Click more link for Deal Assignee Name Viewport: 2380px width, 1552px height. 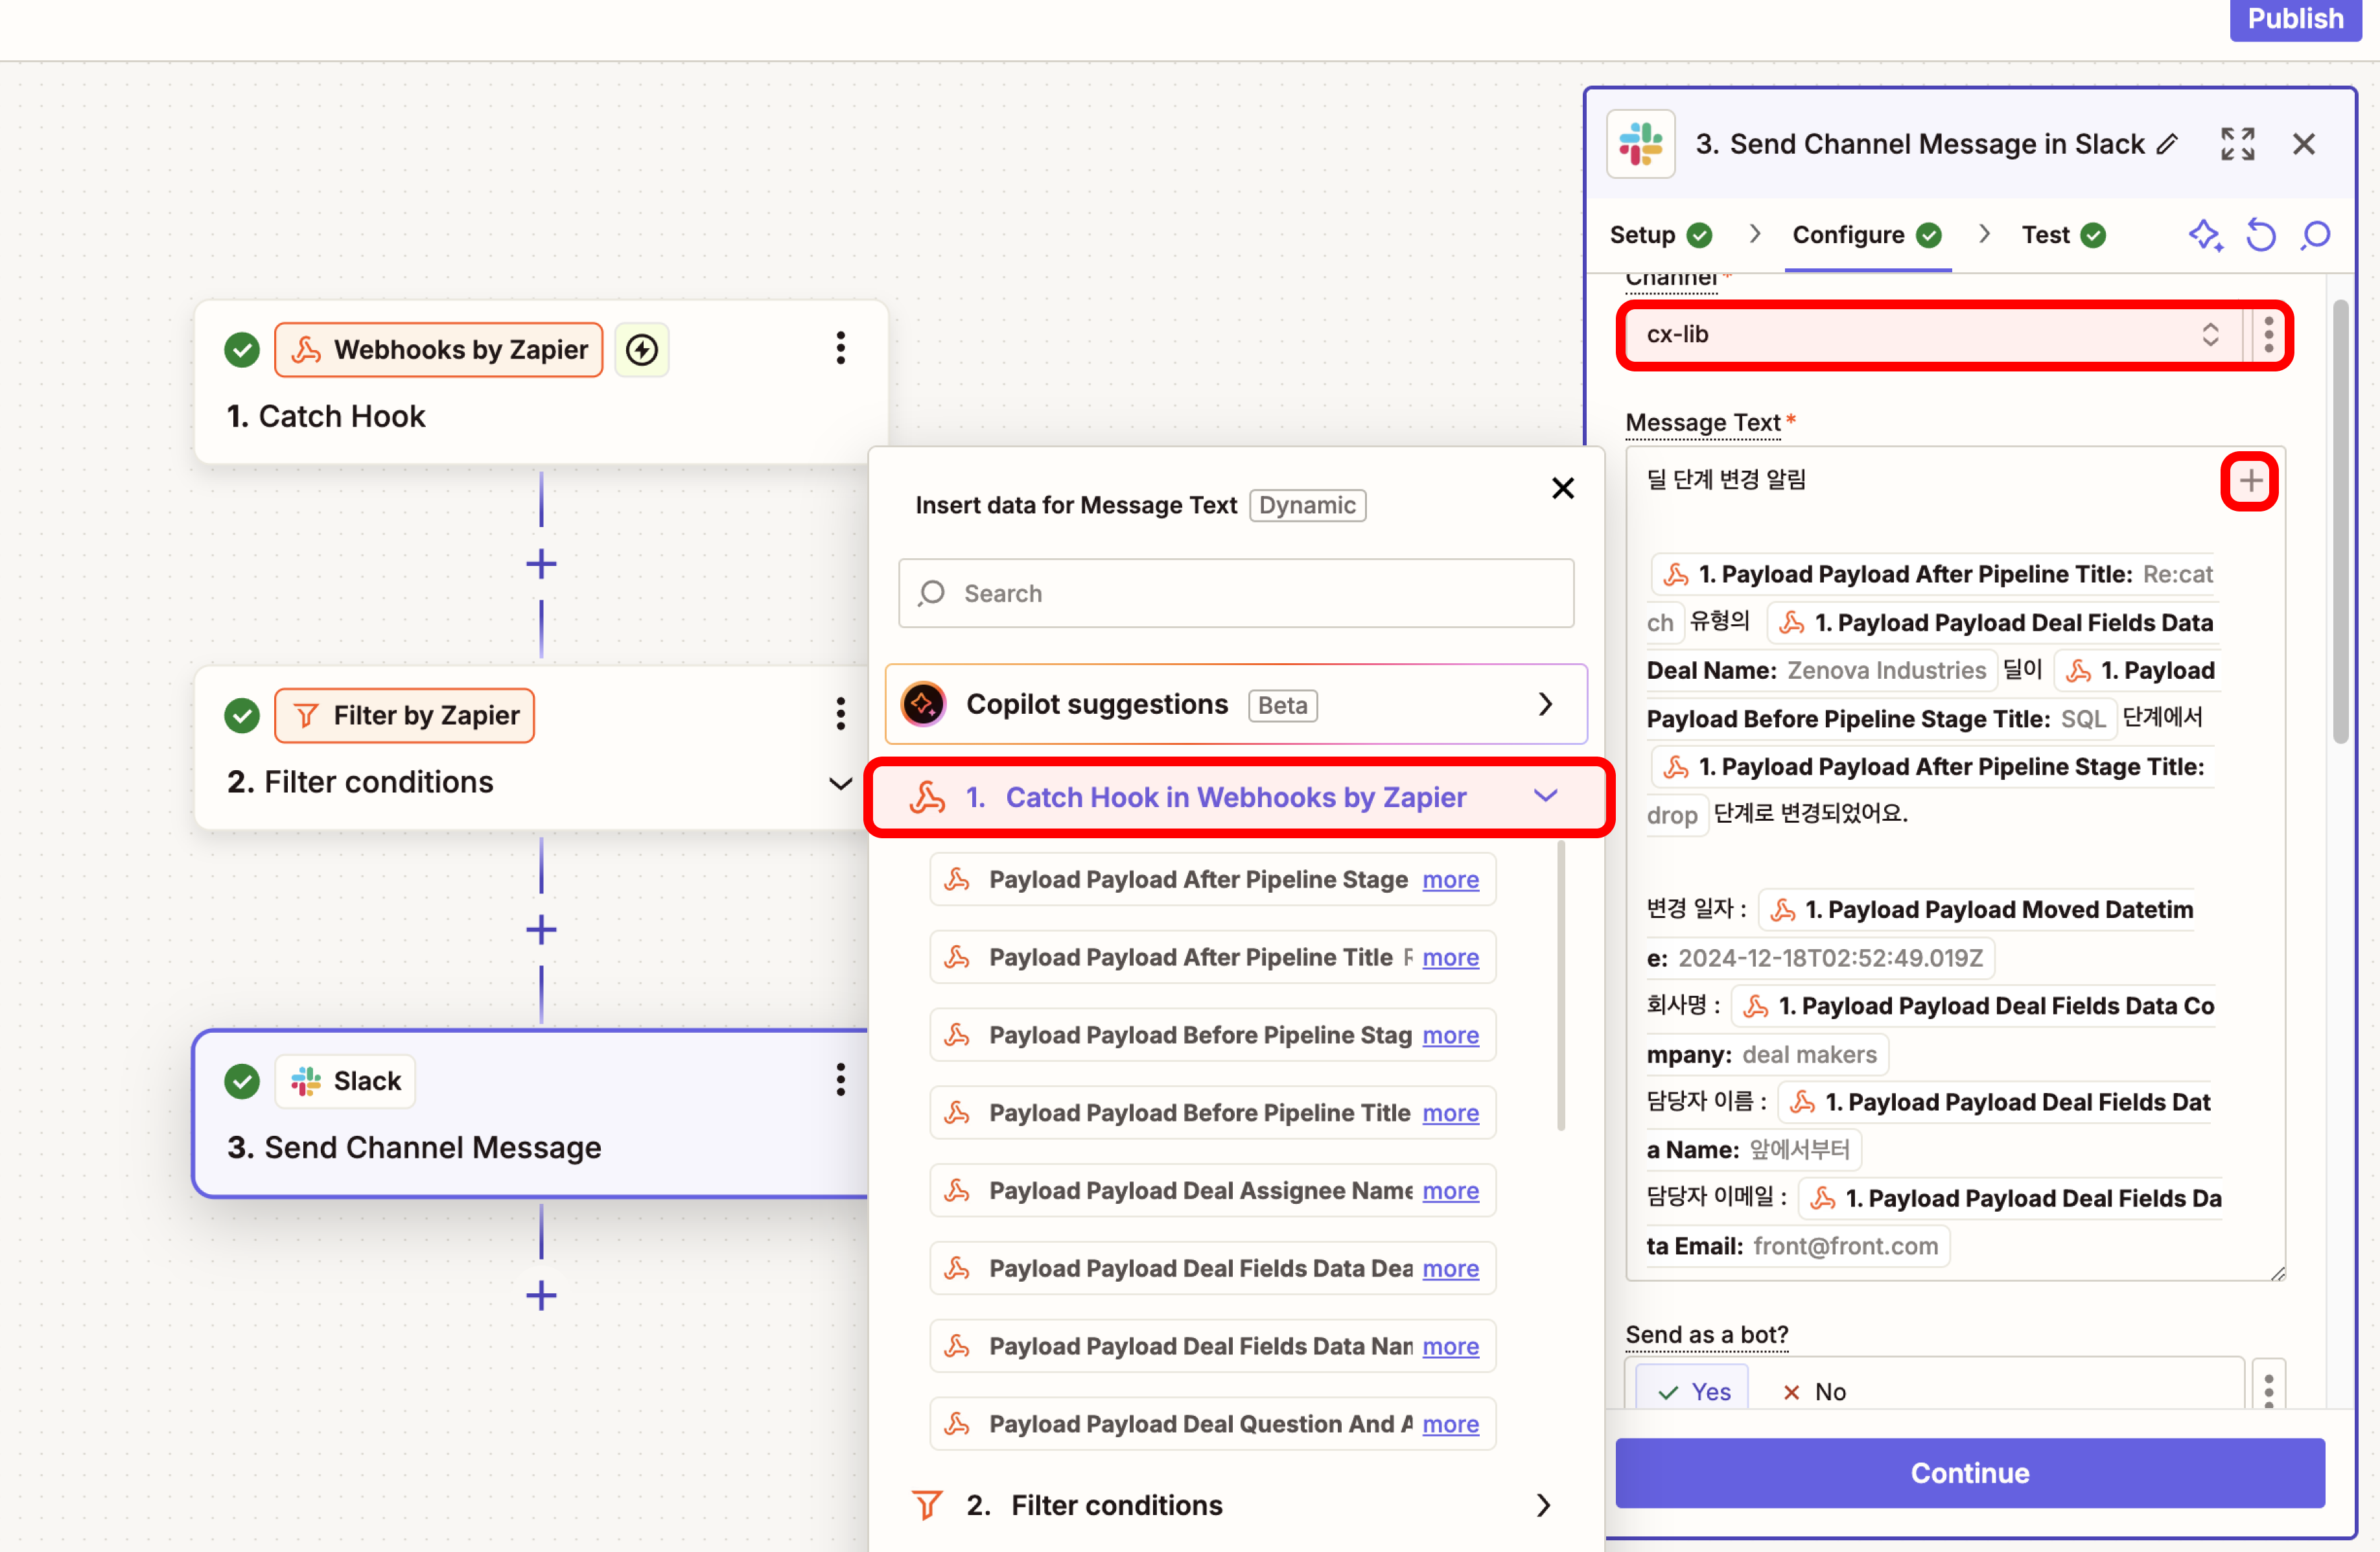click(x=1450, y=1190)
